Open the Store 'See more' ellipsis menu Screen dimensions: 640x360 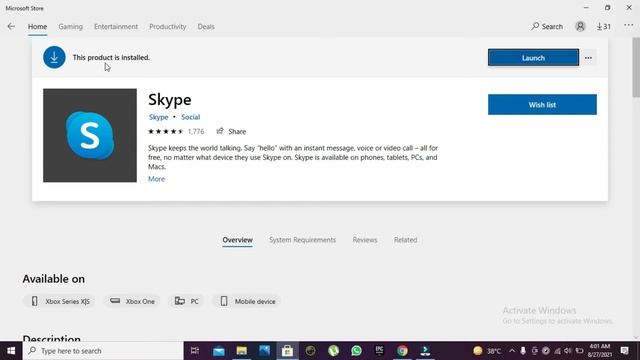pyautogui.click(x=629, y=26)
